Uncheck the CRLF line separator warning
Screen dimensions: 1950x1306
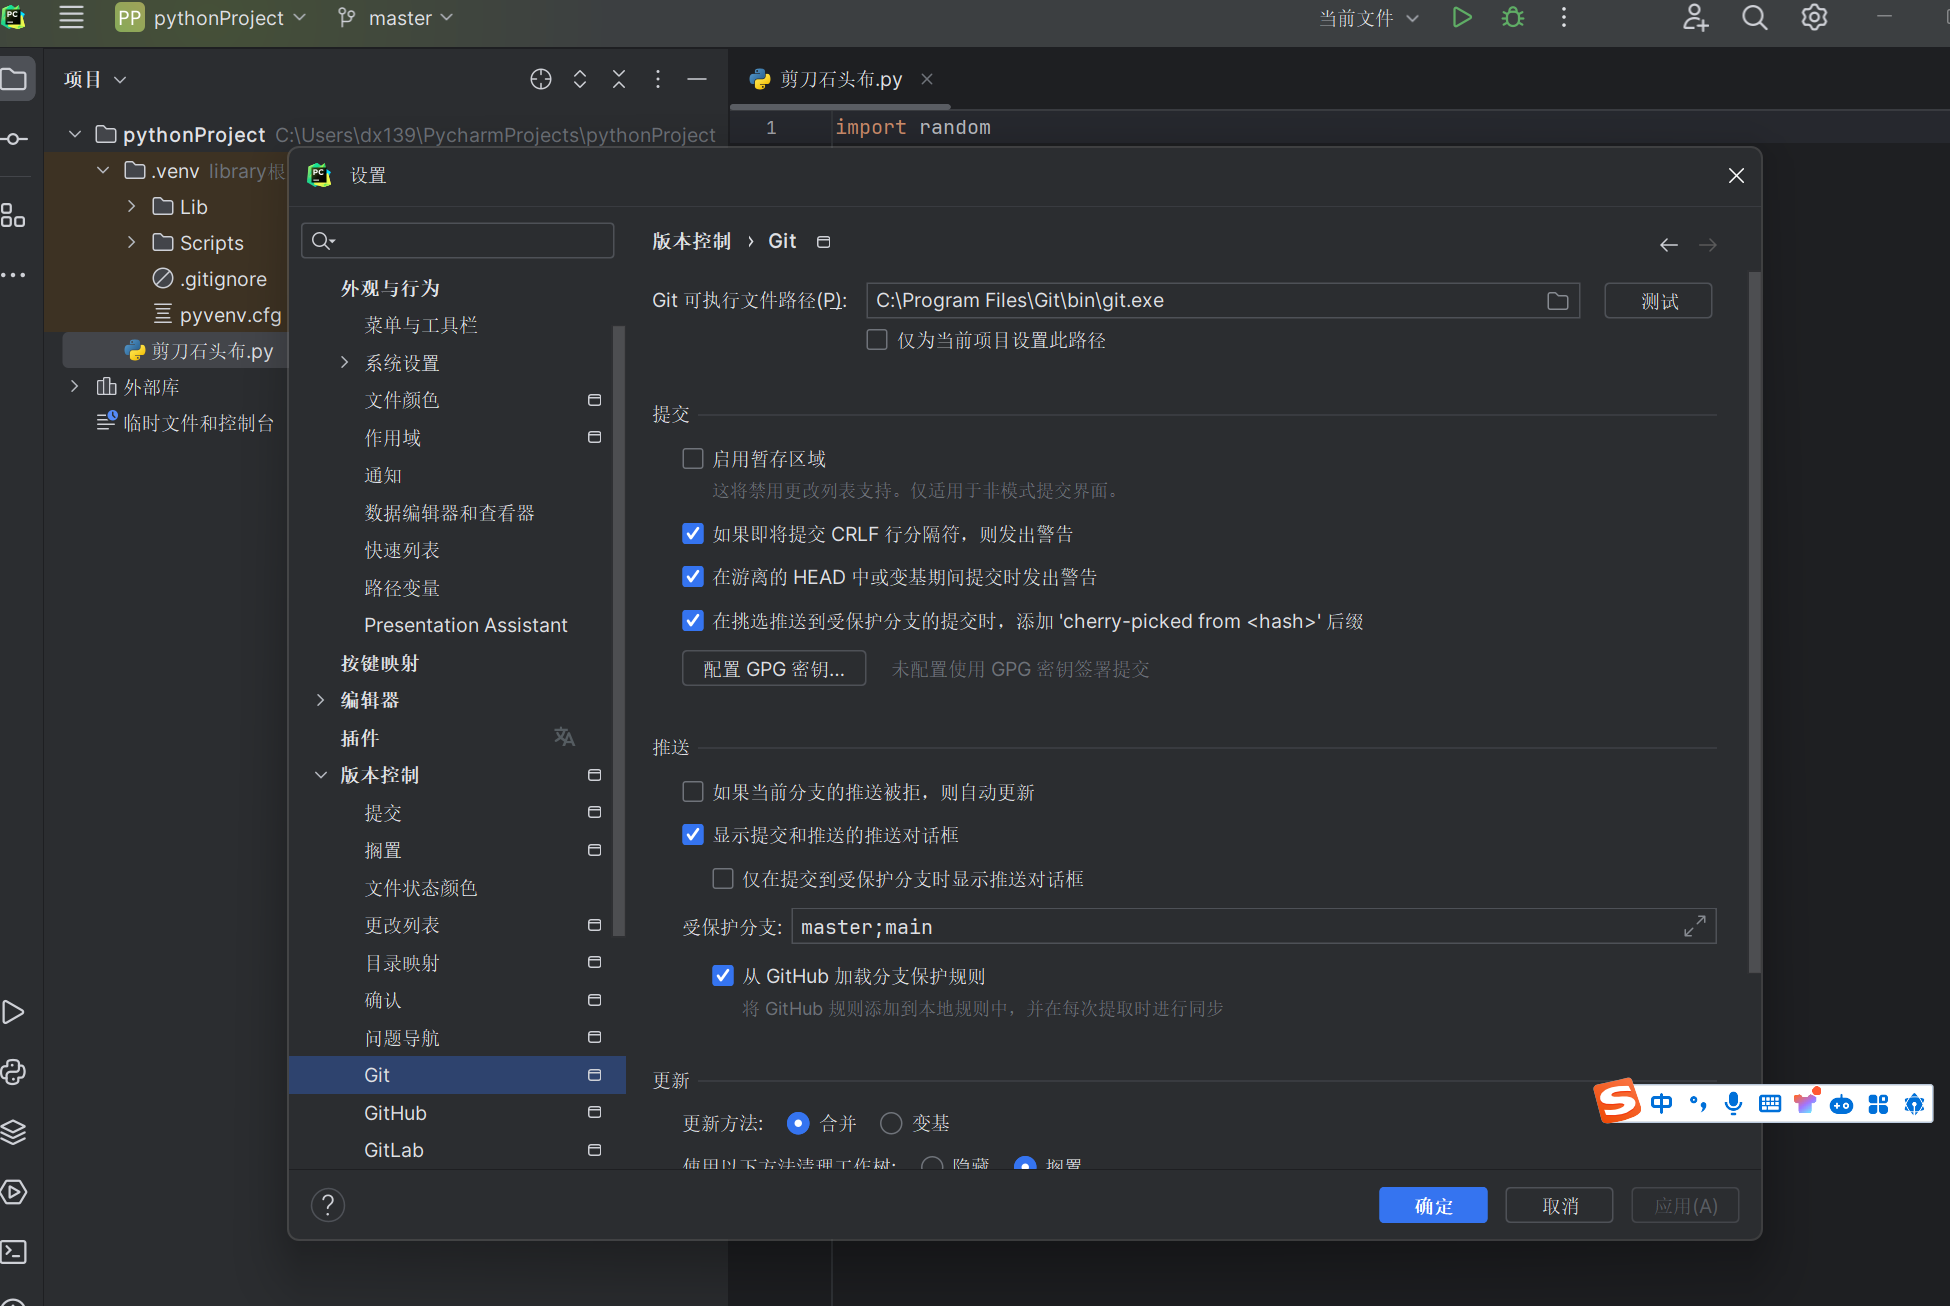coord(693,534)
